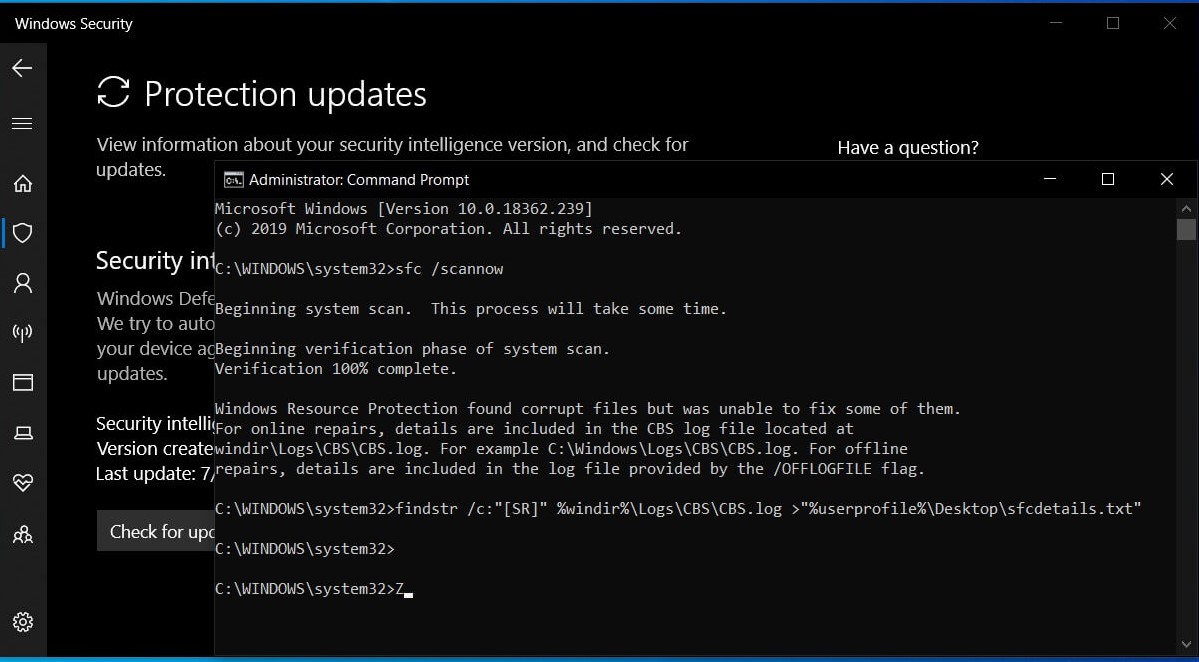Click the Command Prompt title bar icon

click(233, 180)
